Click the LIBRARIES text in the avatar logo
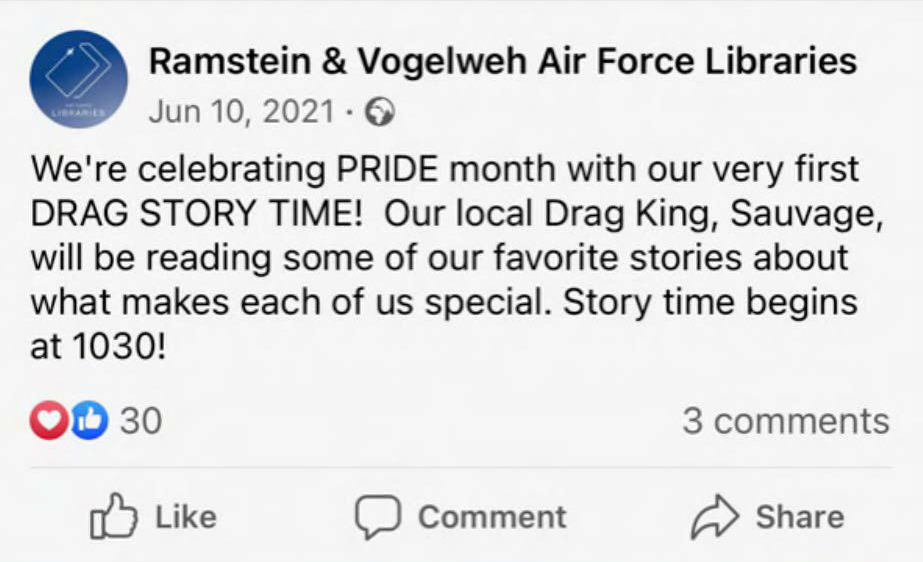The height and width of the screenshot is (562, 923). 78,114
